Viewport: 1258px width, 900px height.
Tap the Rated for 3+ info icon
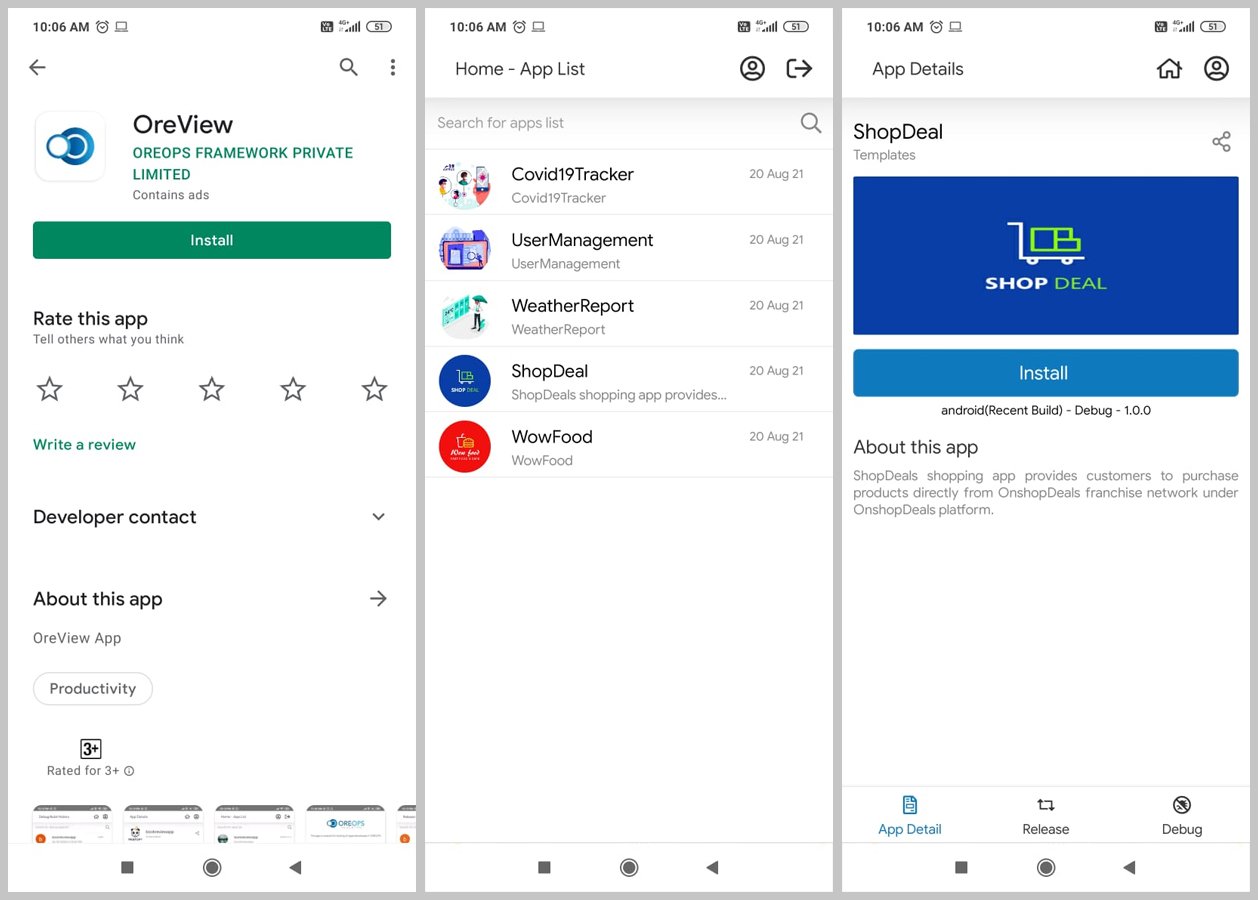129,771
